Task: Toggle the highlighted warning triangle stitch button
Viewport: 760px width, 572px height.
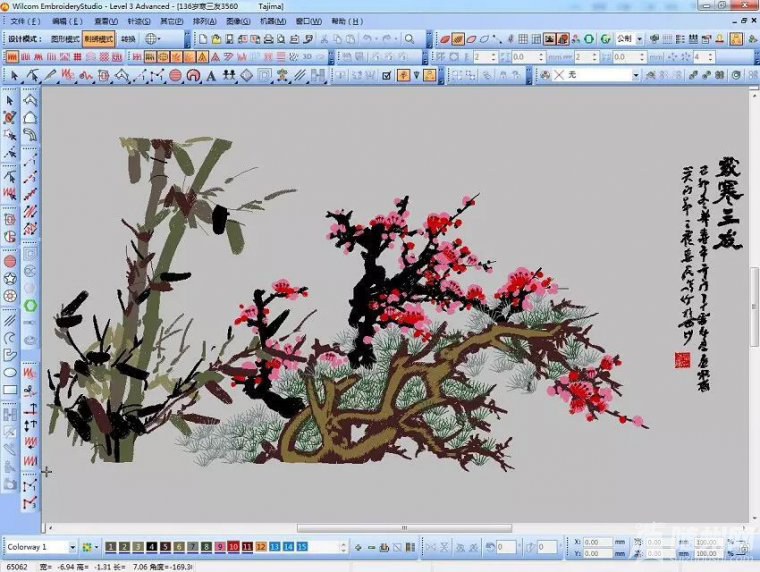Action: (x=203, y=57)
